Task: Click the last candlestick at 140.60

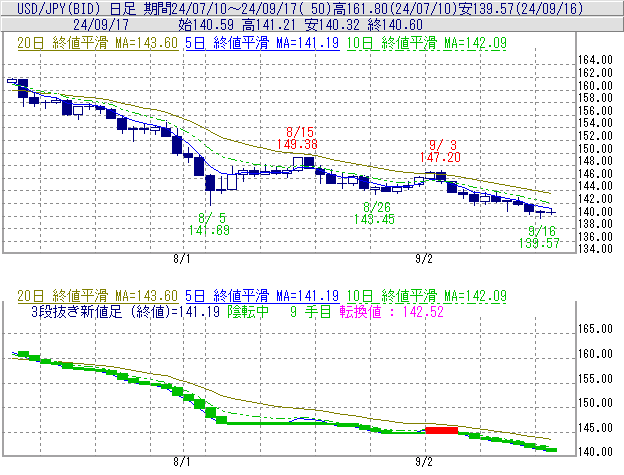Action: pyautogui.click(x=551, y=212)
